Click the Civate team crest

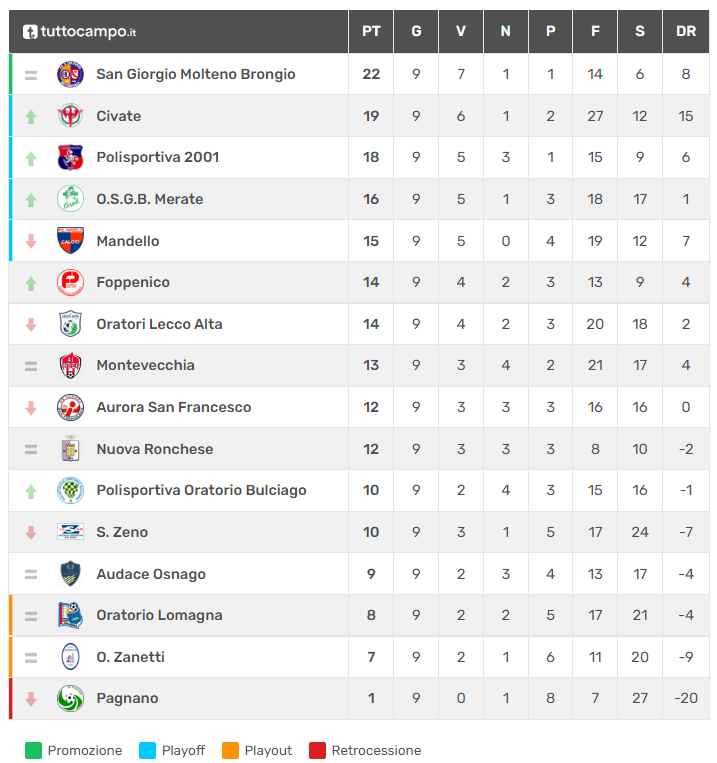[70, 116]
